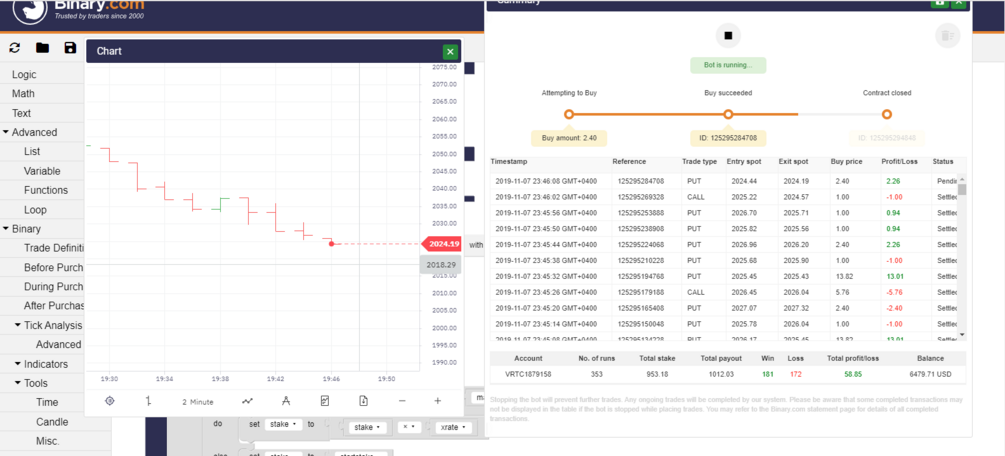Open the drawing tools compass icon
Image resolution: width=1005 pixels, height=456 pixels.
[286, 401]
